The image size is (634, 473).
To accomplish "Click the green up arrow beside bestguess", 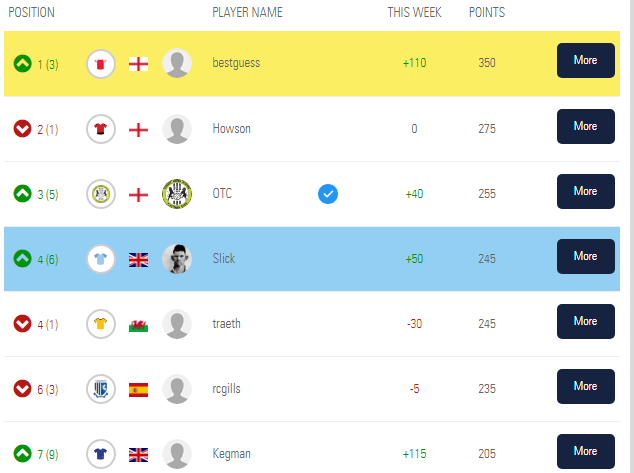I will pos(22,63).
